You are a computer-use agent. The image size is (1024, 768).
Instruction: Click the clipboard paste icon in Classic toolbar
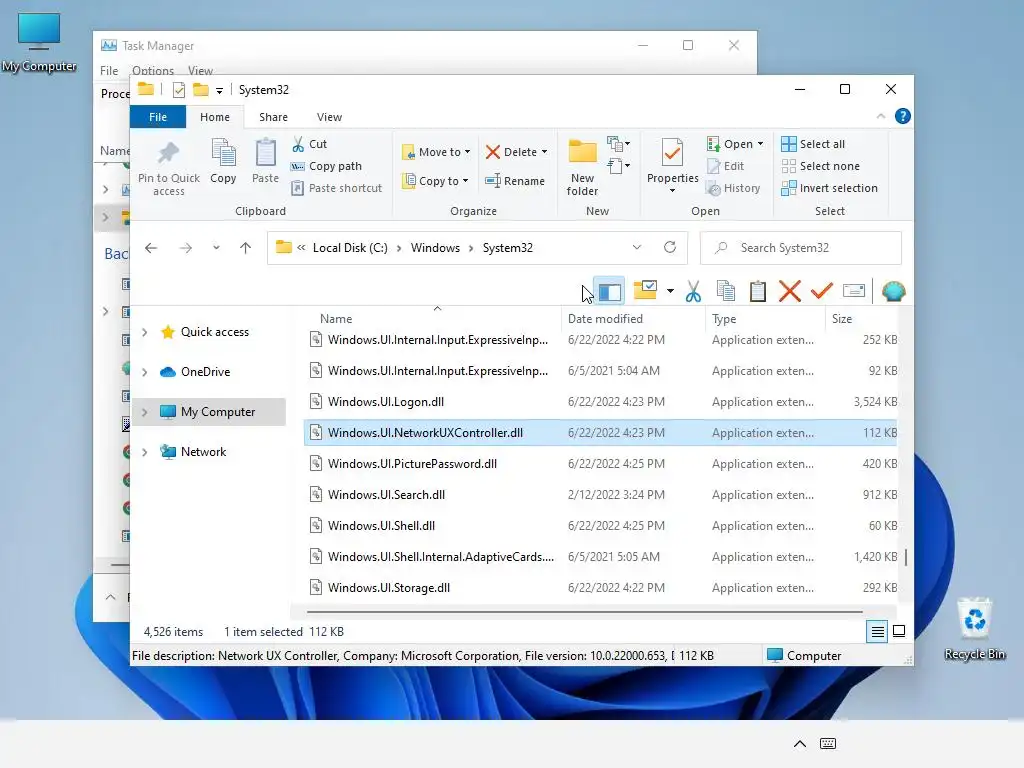pos(758,291)
